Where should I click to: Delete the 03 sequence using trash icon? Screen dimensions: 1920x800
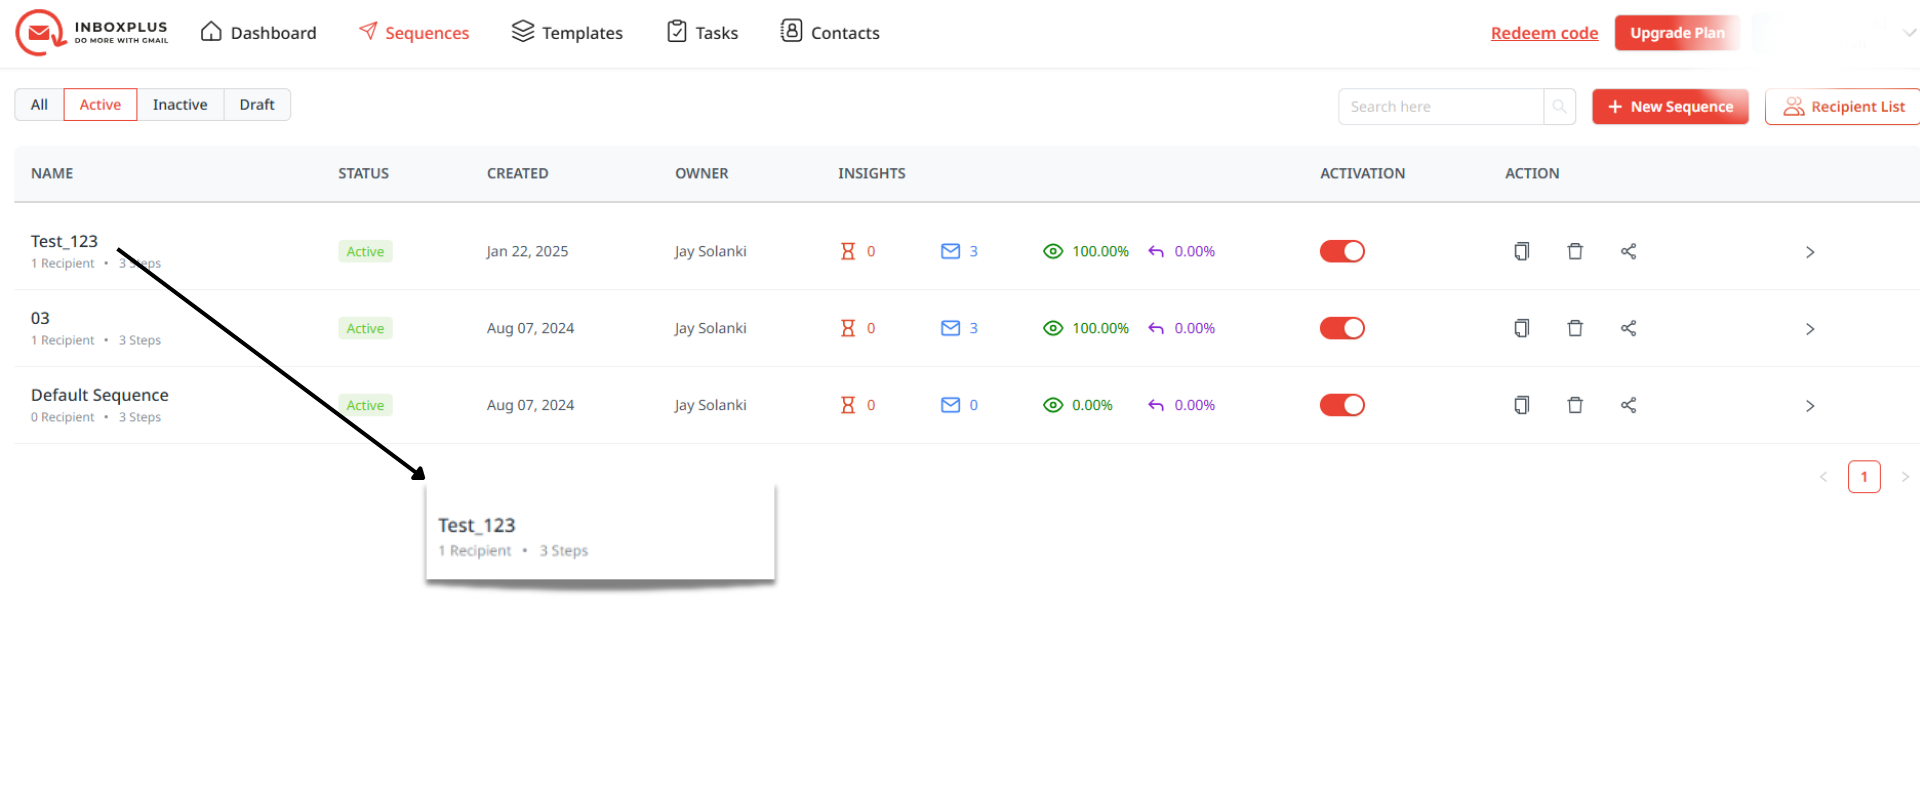click(1575, 328)
